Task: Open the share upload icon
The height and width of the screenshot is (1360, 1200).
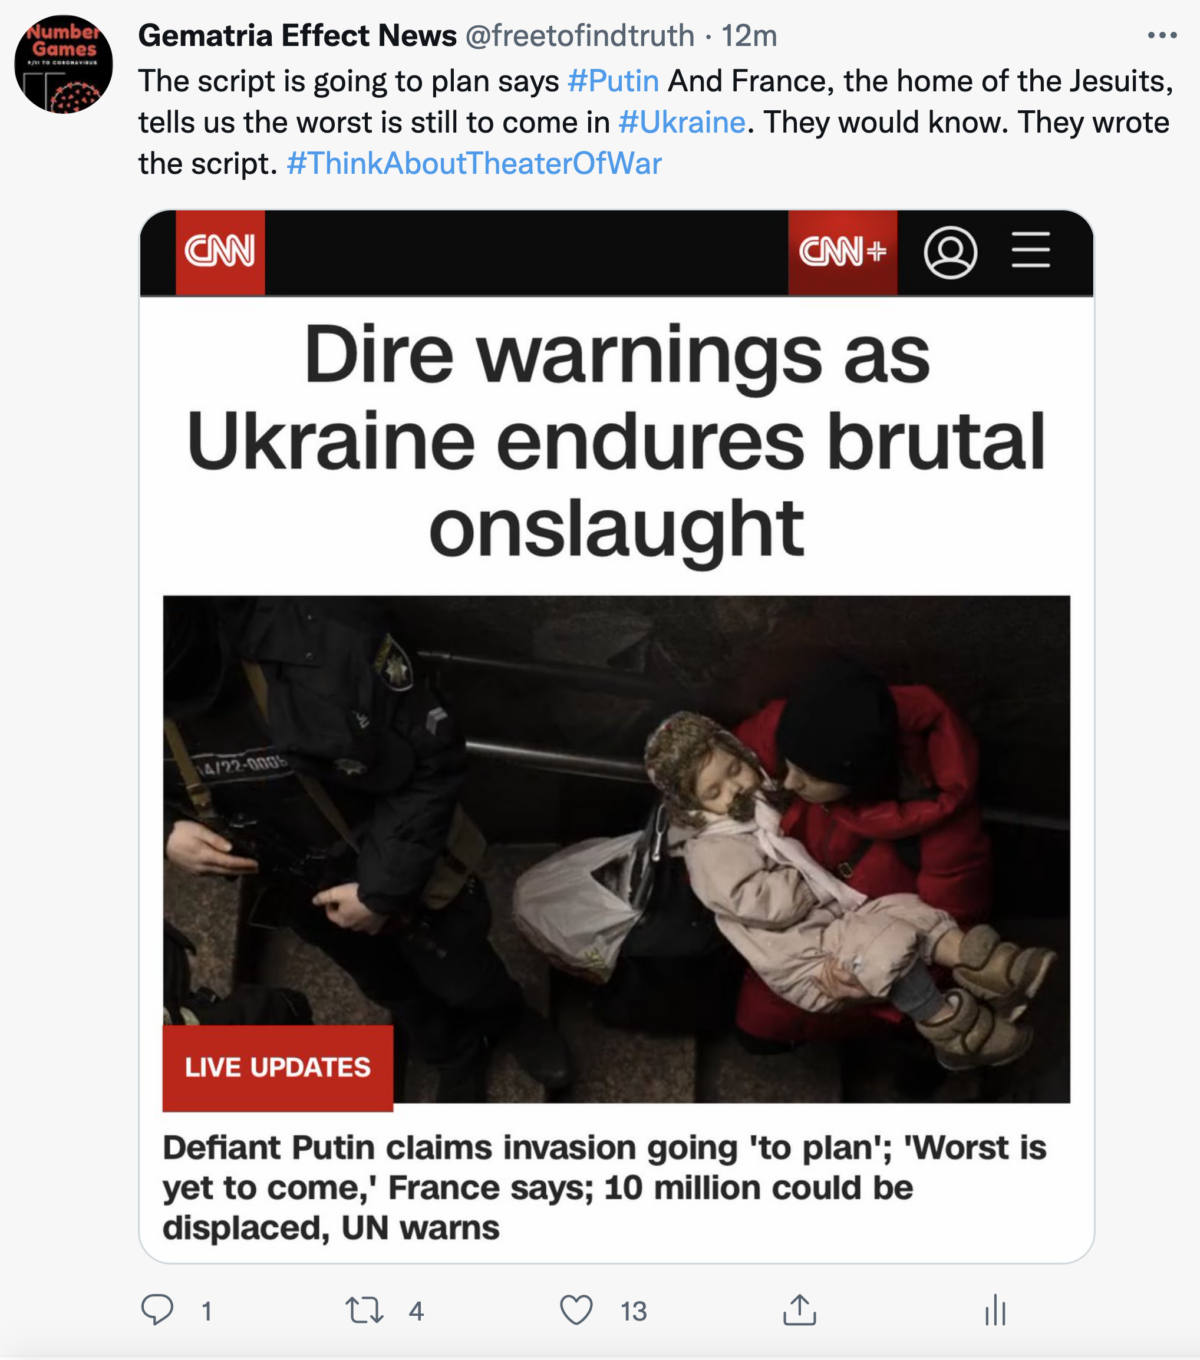Action: [x=799, y=1309]
